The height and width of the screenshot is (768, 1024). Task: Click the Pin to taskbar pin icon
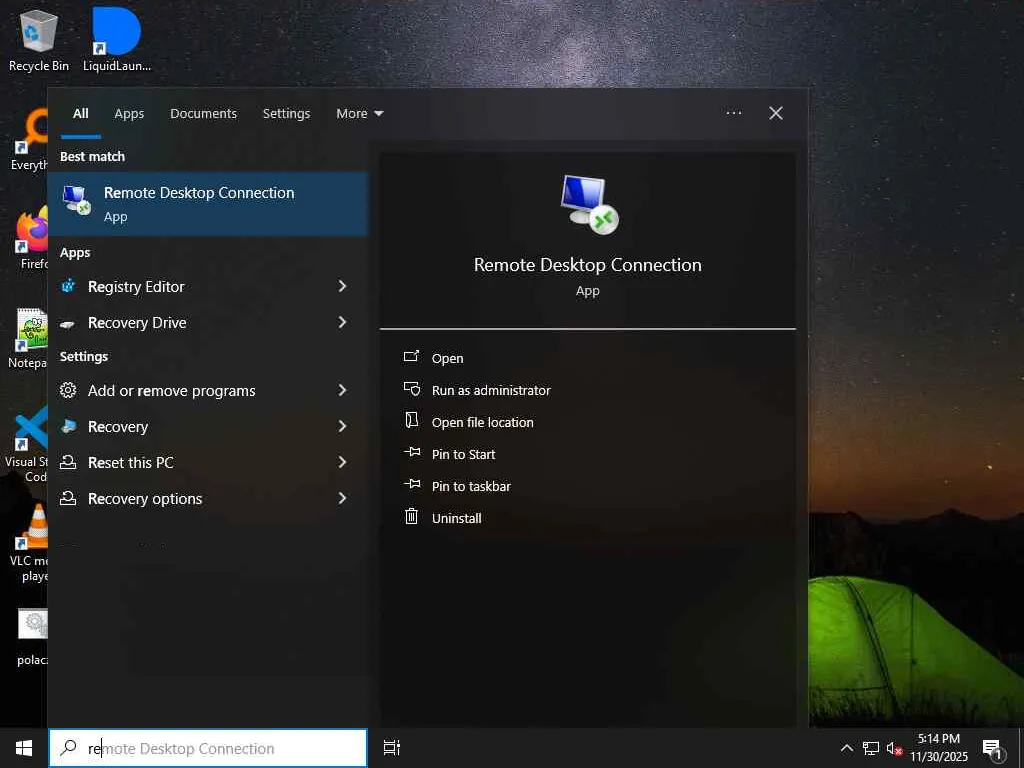click(x=412, y=484)
